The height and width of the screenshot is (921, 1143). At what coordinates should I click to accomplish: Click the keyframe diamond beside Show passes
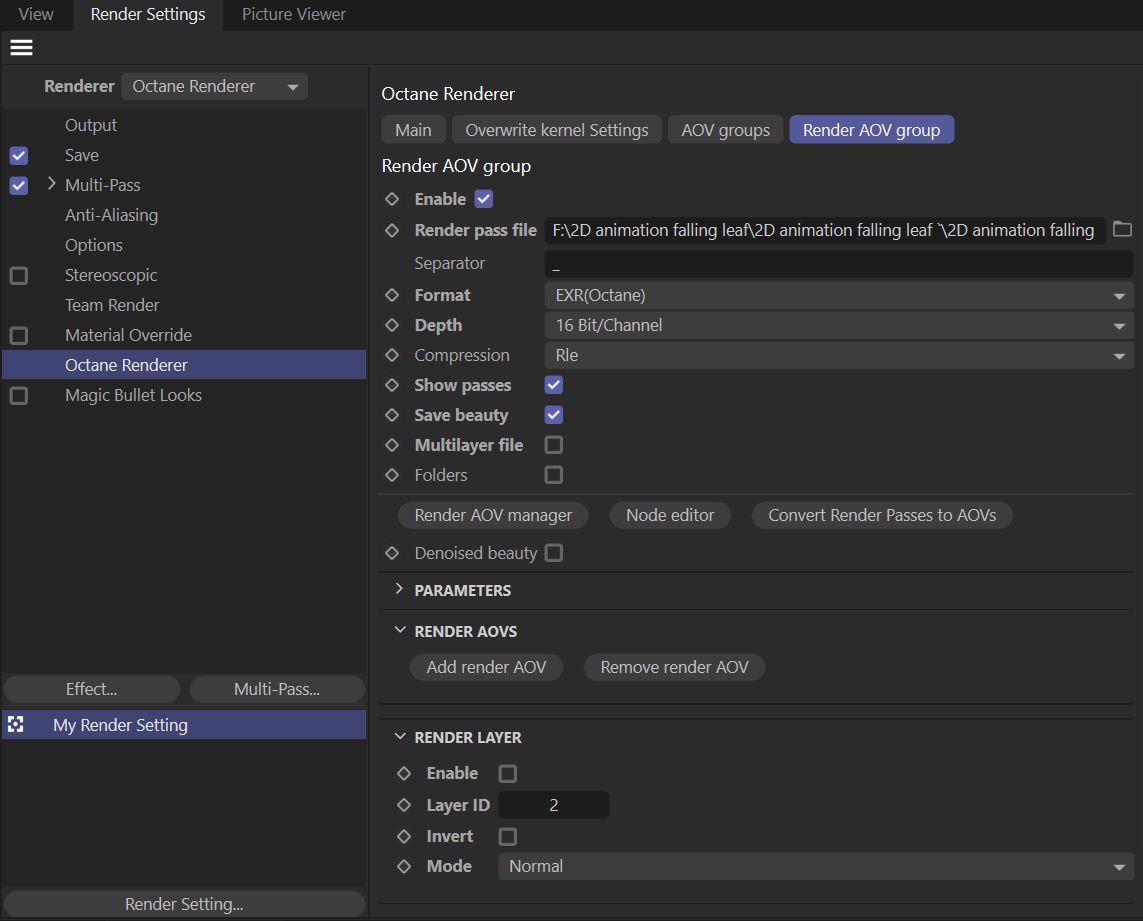(392, 385)
